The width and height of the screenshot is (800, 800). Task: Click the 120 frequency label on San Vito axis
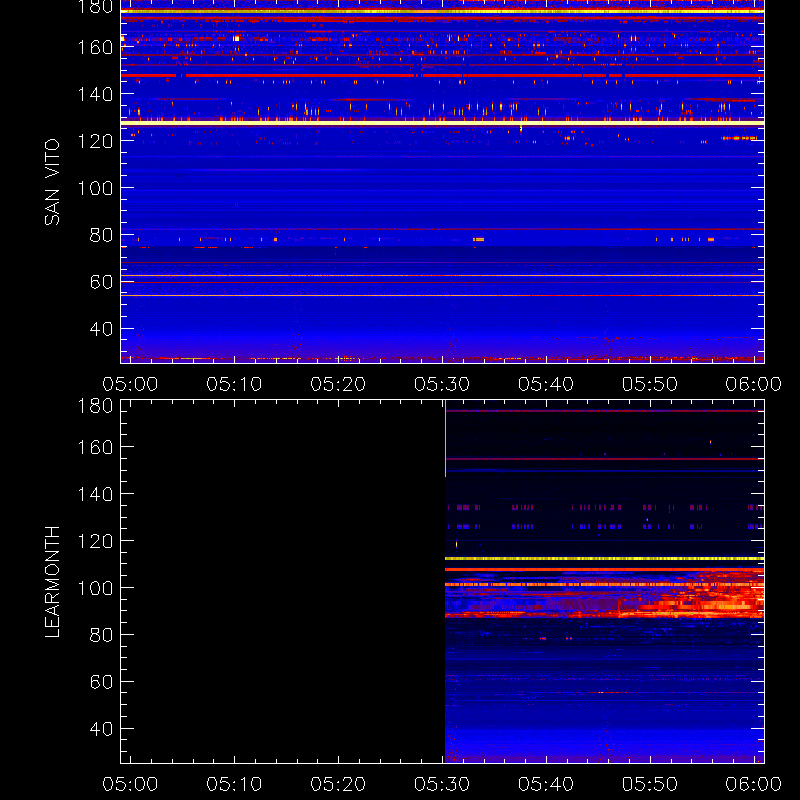95,141
